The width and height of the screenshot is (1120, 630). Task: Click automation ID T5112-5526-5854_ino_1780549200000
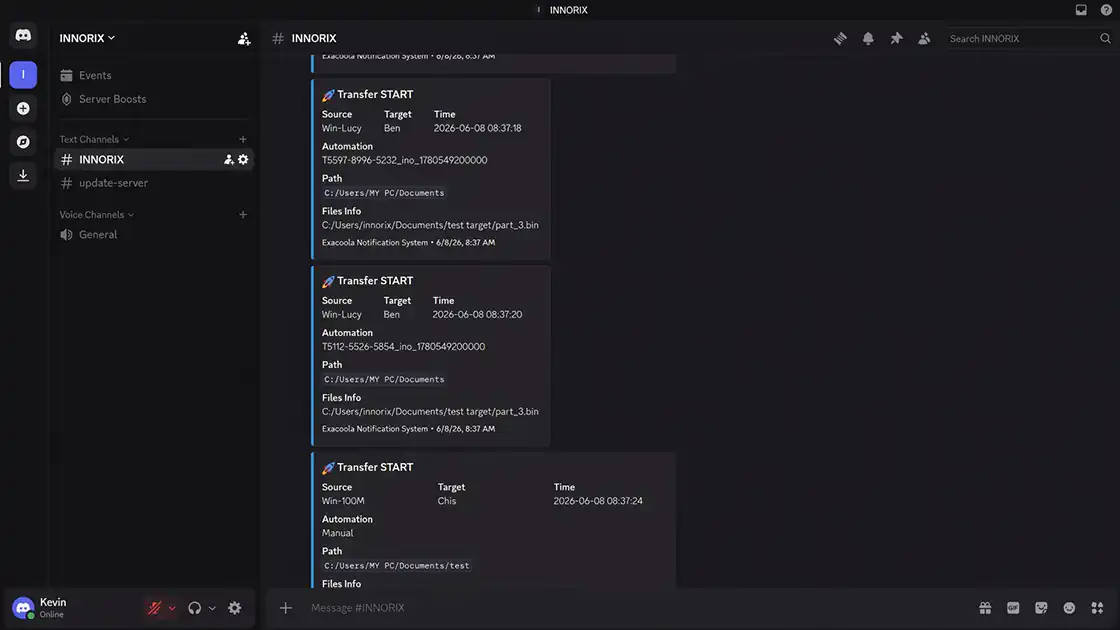pyautogui.click(x=403, y=346)
